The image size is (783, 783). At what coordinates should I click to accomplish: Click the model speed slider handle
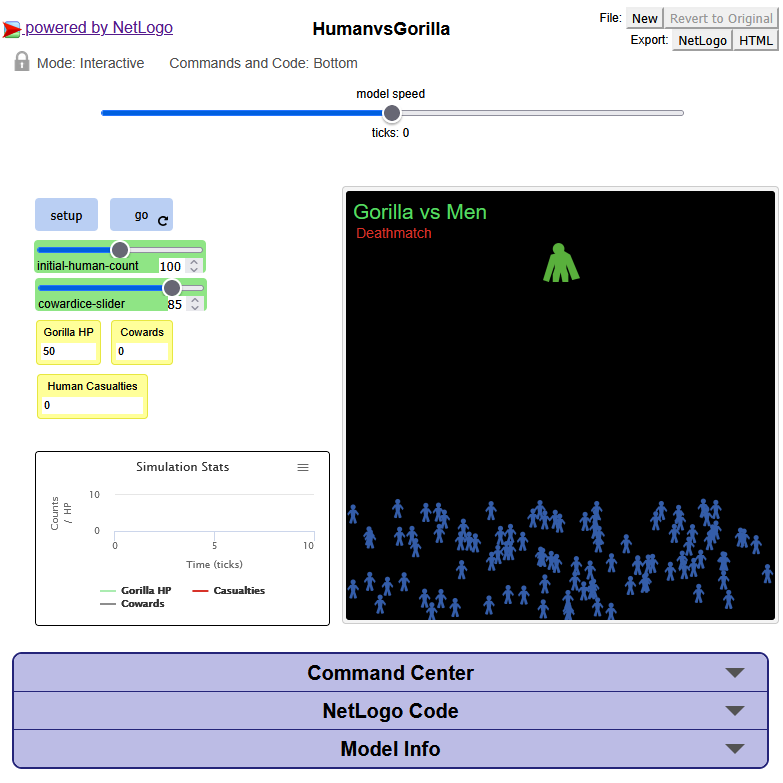point(392,113)
